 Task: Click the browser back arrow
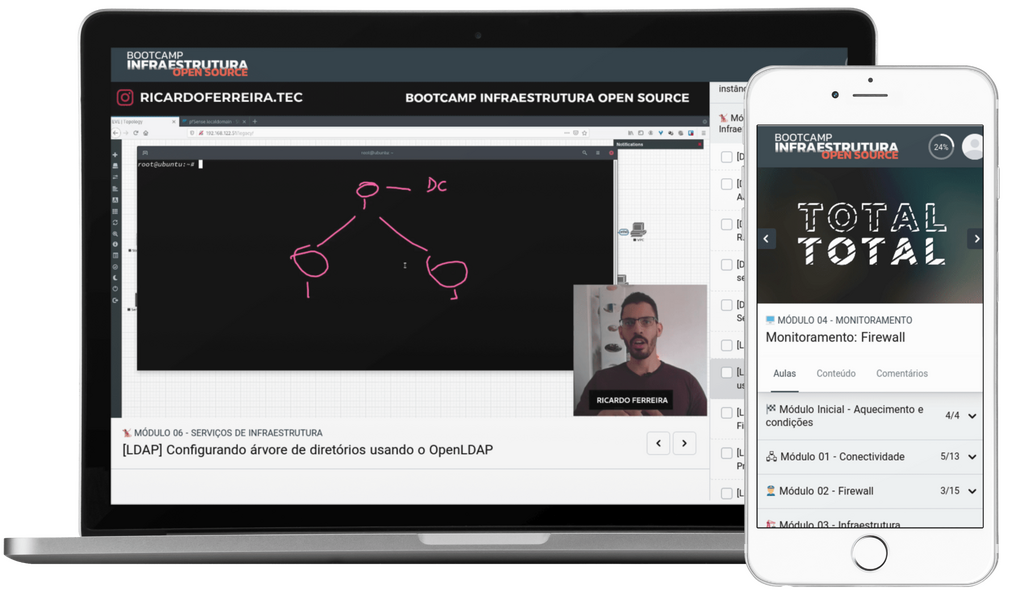click(116, 133)
